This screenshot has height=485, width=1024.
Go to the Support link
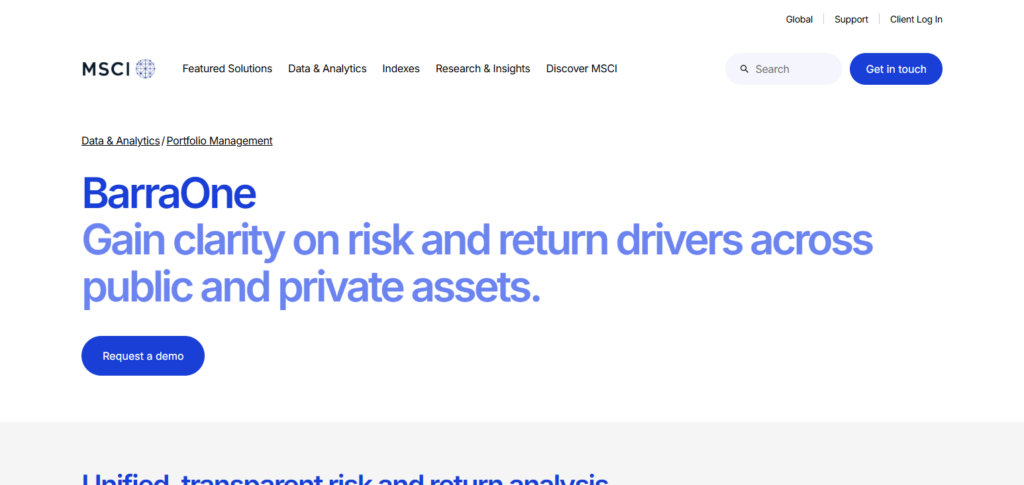(851, 19)
